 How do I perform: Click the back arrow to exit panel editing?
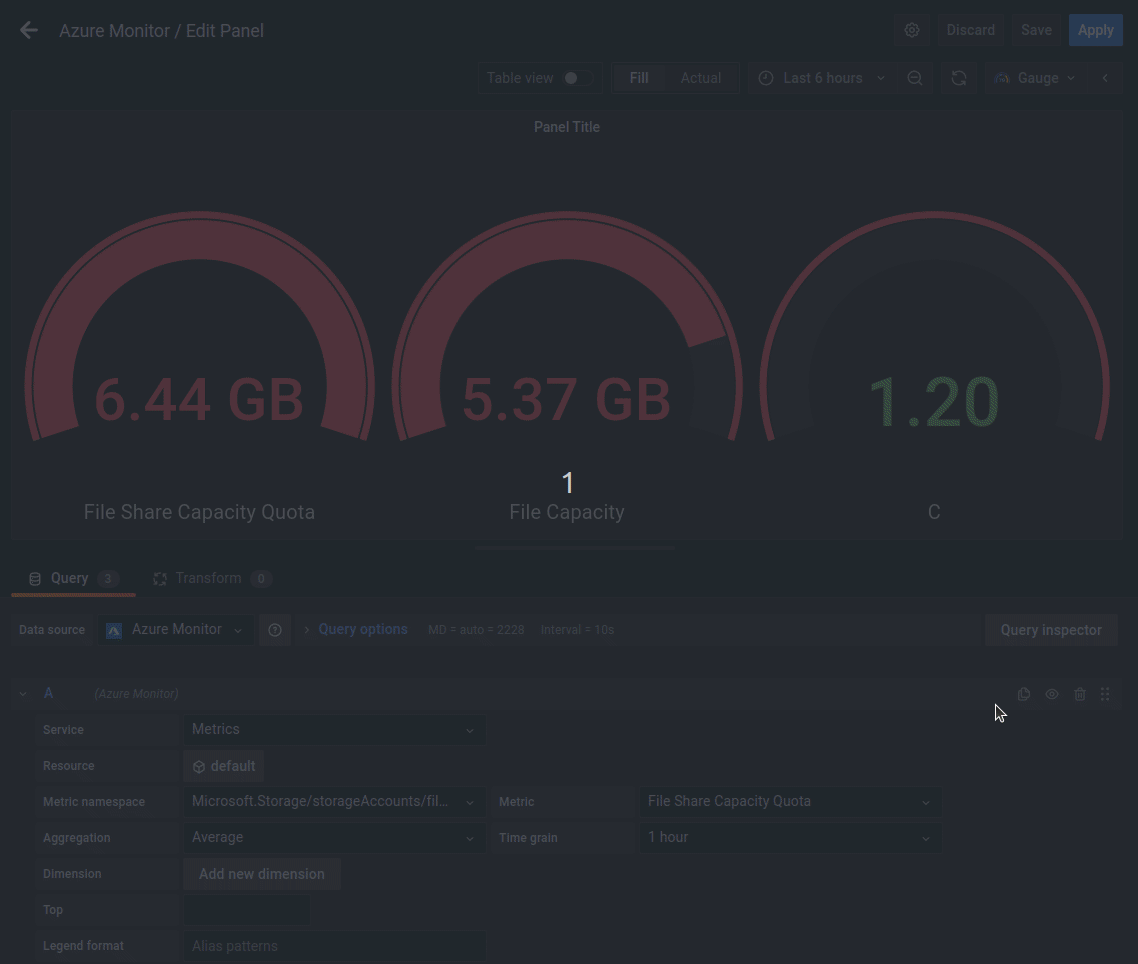pyautogui.click(x=28, y=29)
